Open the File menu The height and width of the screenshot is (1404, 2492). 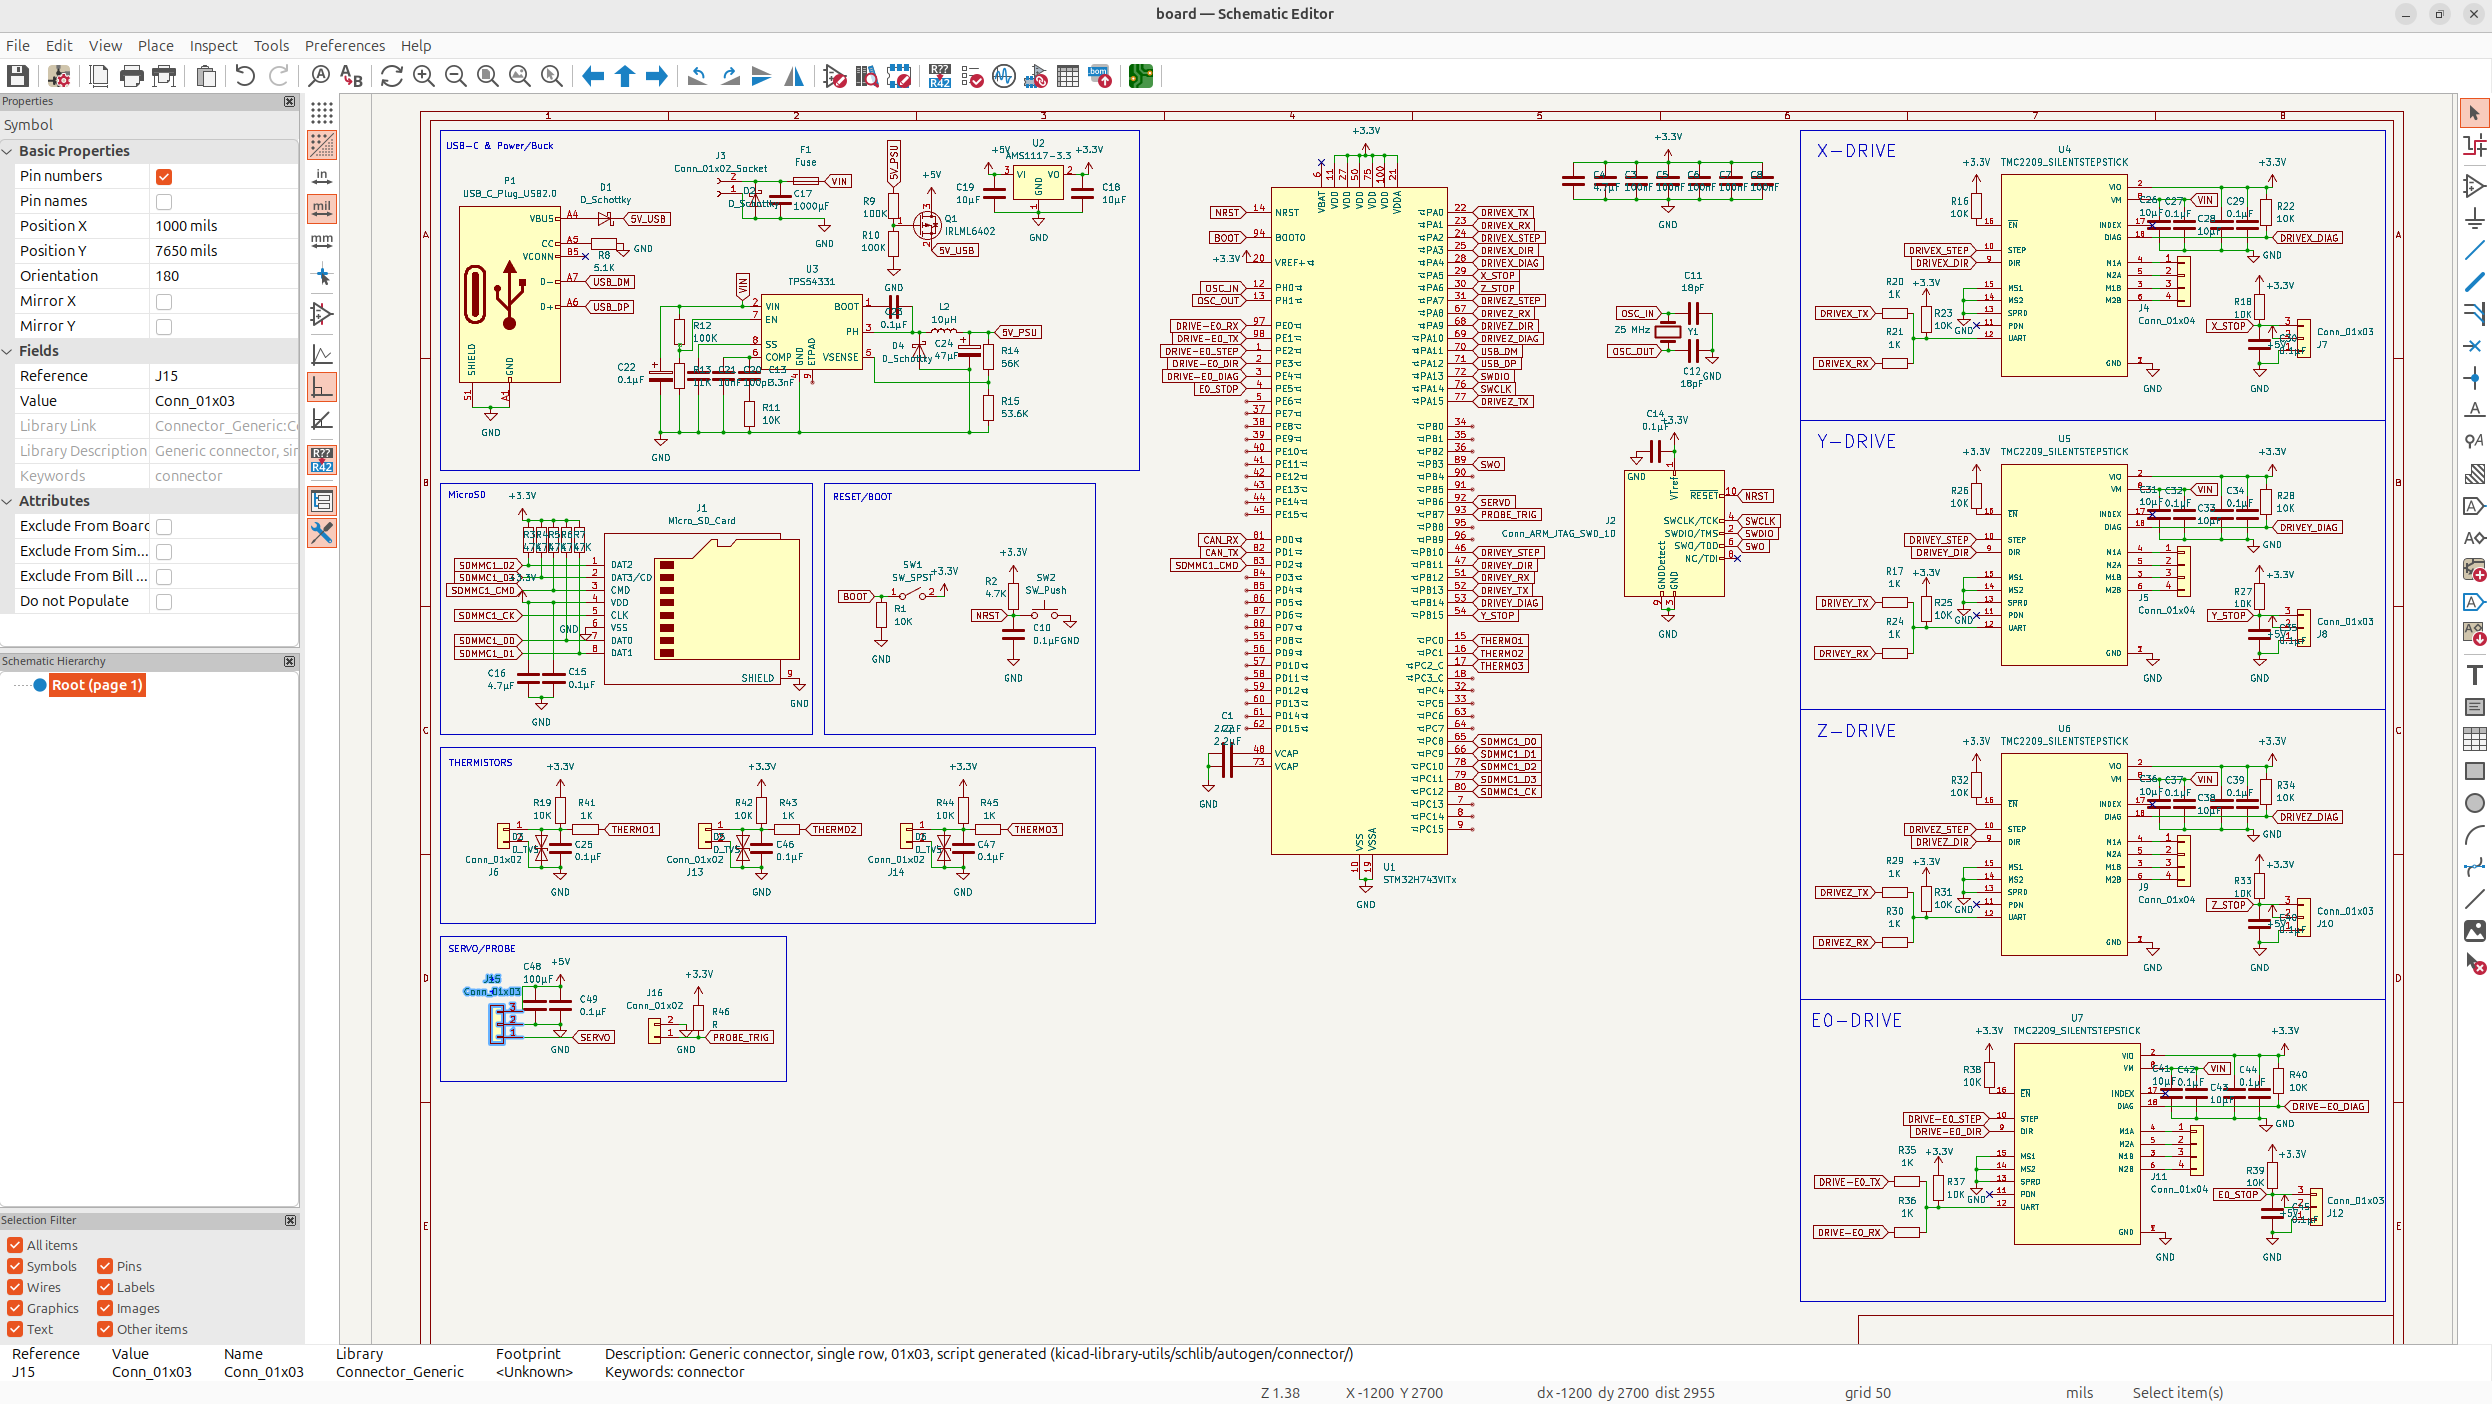coord(18,46)
